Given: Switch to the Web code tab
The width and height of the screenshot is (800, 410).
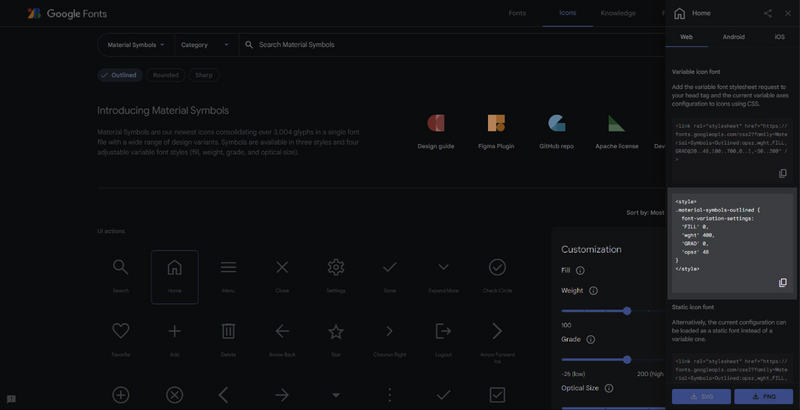Looking at the screenshot, I should coord(686,37).
